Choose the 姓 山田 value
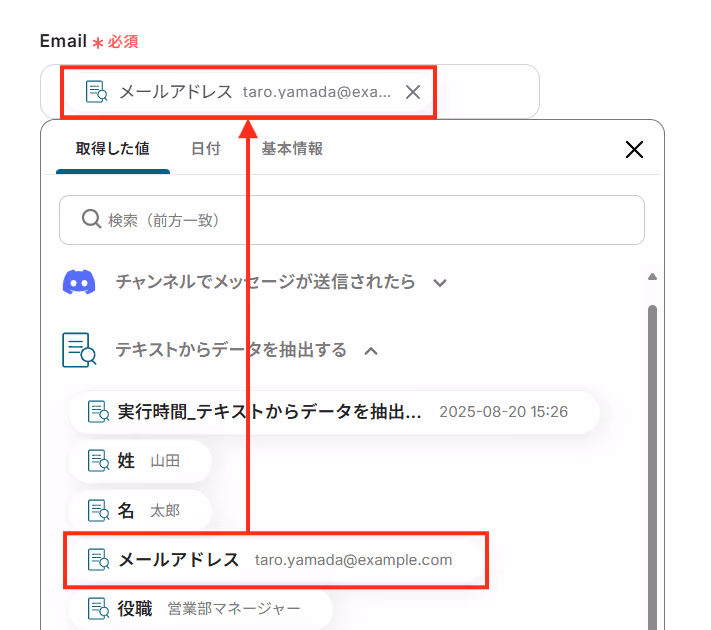The height and width of the screenshot is (630, 711). click(x=140, y=461)
